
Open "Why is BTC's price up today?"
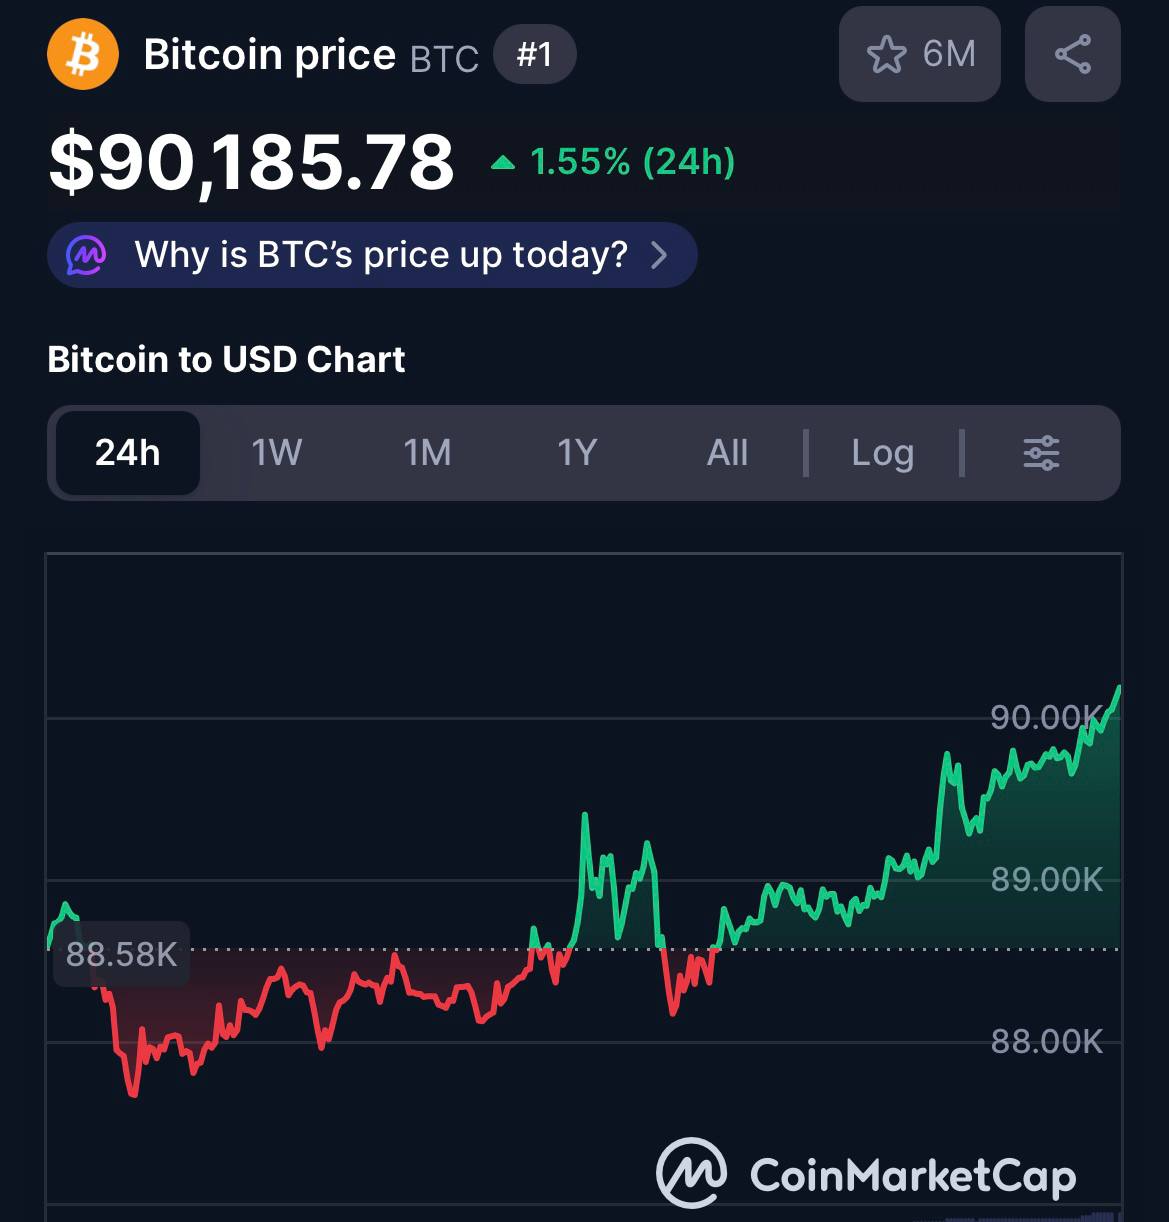[x=381, y=255]
